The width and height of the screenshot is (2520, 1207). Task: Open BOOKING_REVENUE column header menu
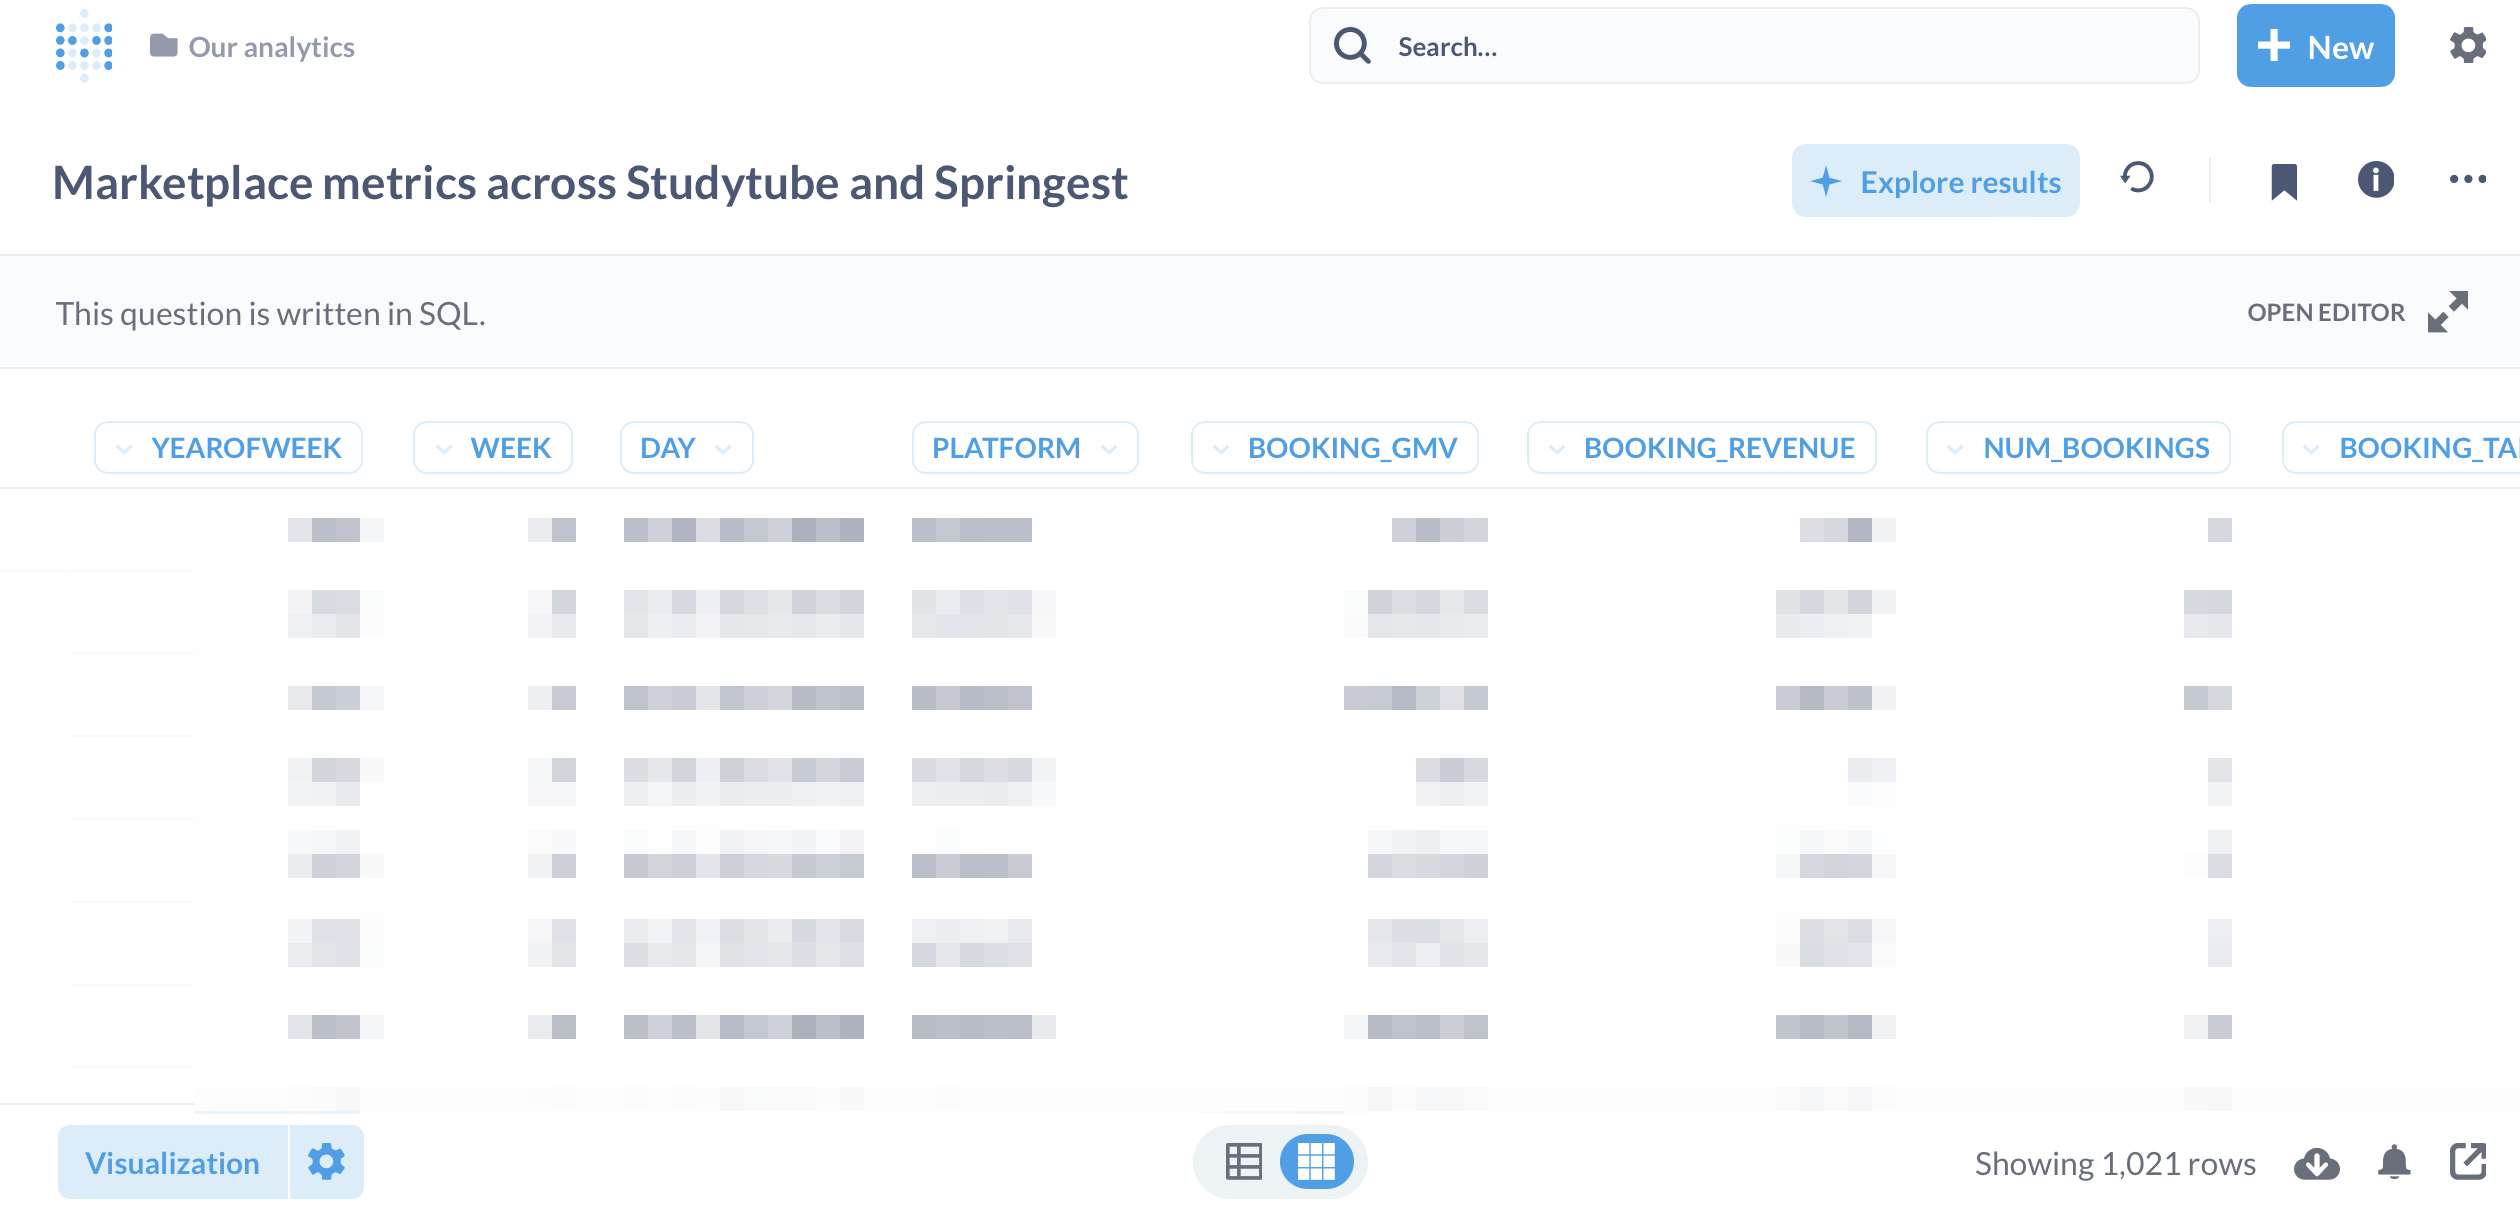[x=1702, y=448]
